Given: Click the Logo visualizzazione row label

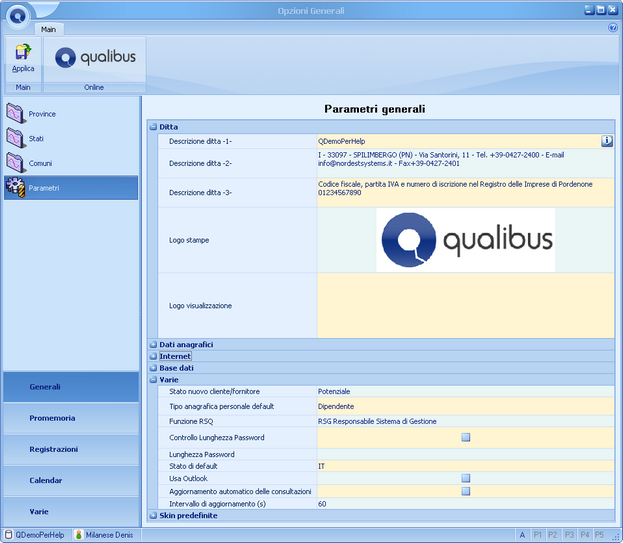Looking at the screenshot, I should pos(200,305).
